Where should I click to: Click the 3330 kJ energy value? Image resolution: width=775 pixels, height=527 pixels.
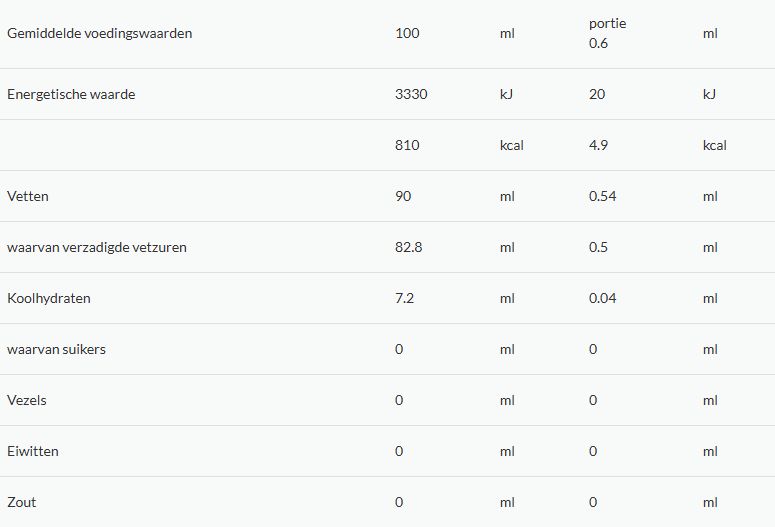pyautogui.click(x=411, y=94)
